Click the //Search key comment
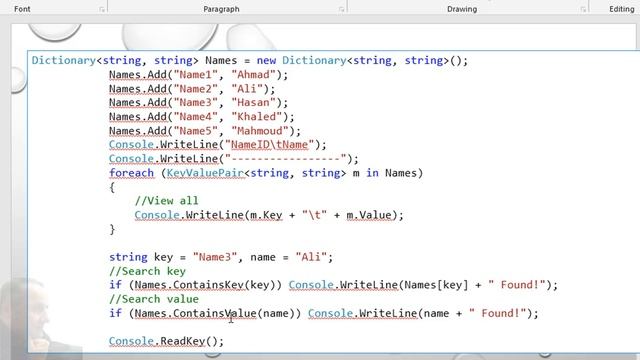Viewport: 640px width, 360px height. (147, 271)
